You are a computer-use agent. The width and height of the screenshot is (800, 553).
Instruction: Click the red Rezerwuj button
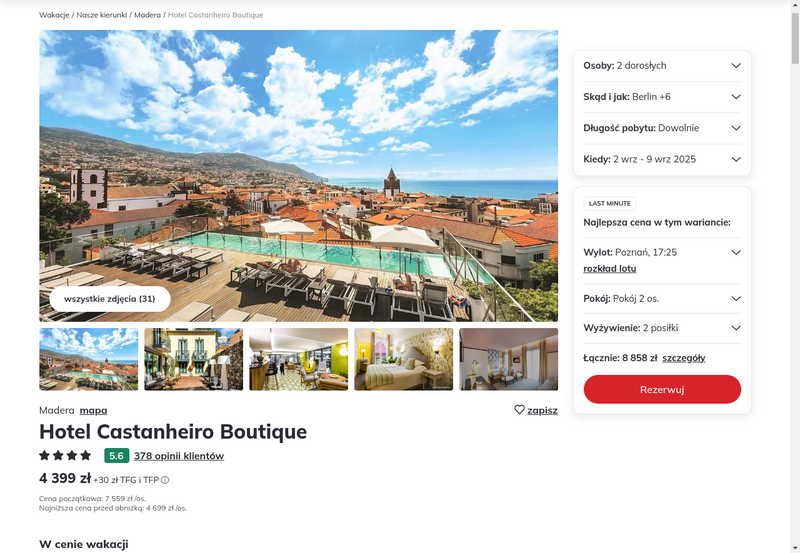point(662,389)
